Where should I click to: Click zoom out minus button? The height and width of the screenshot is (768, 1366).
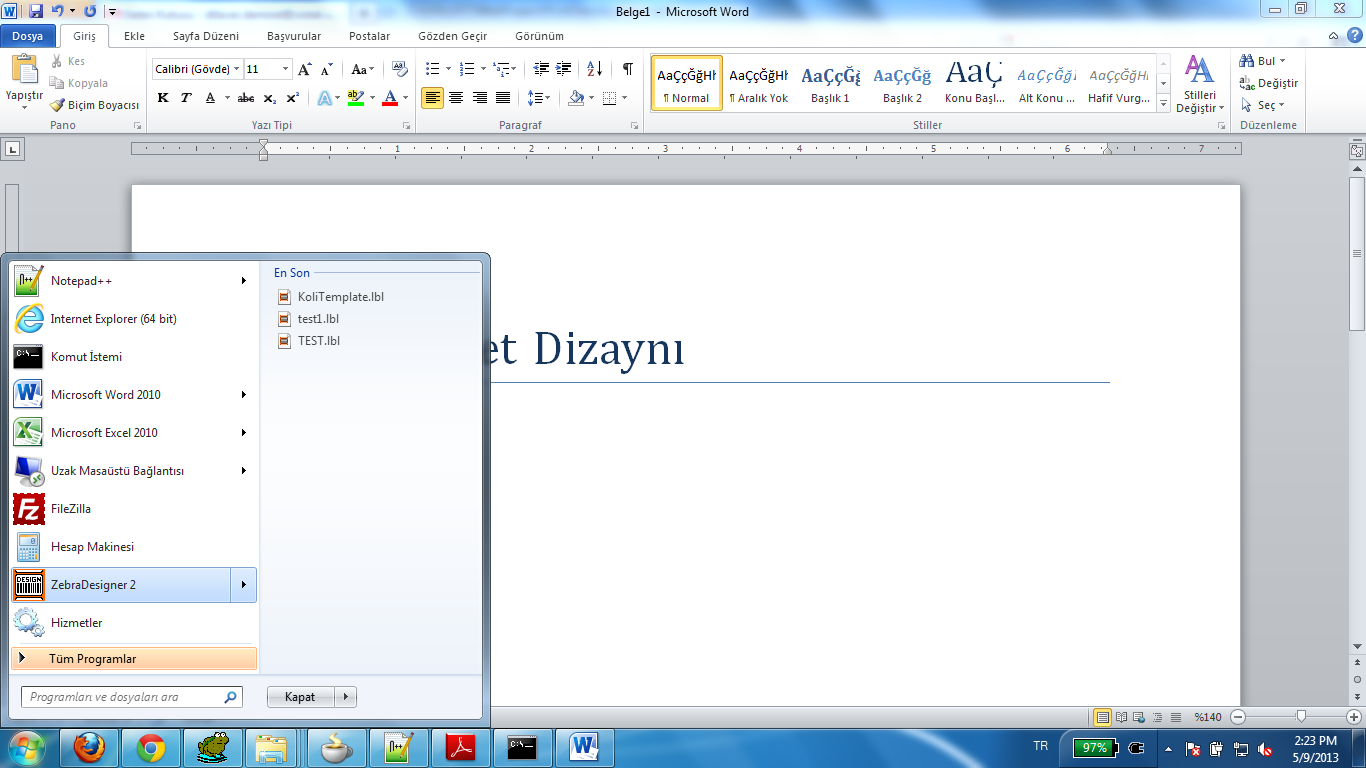[x=1238, y=717]
